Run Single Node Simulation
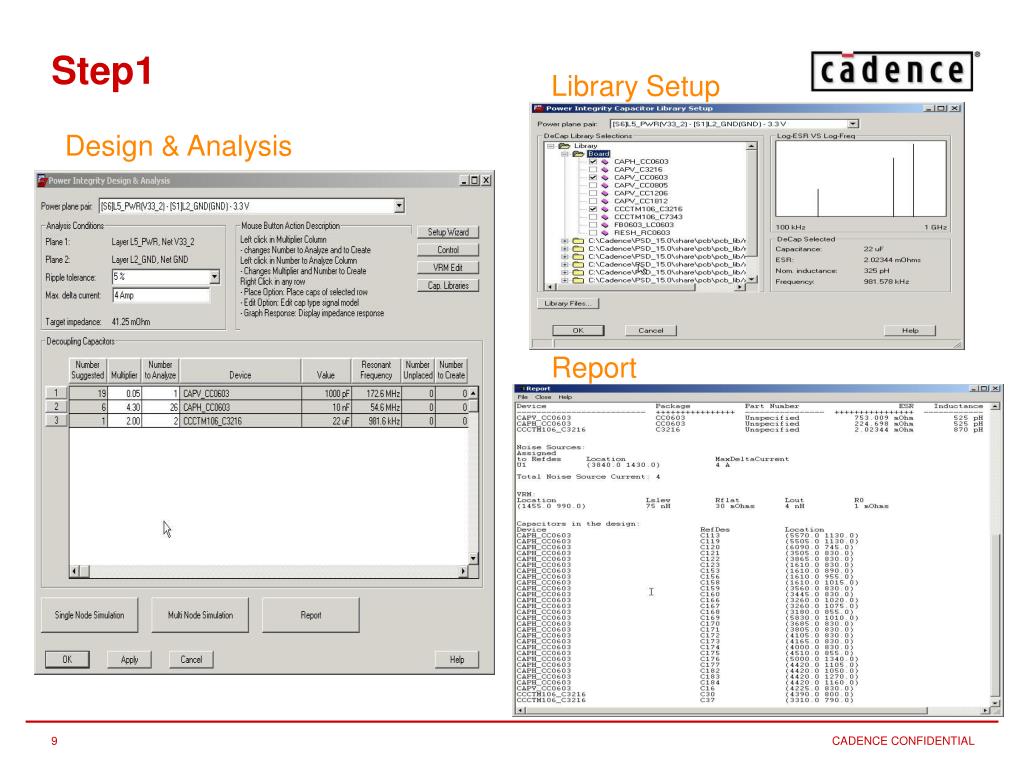 click(89, 615)
